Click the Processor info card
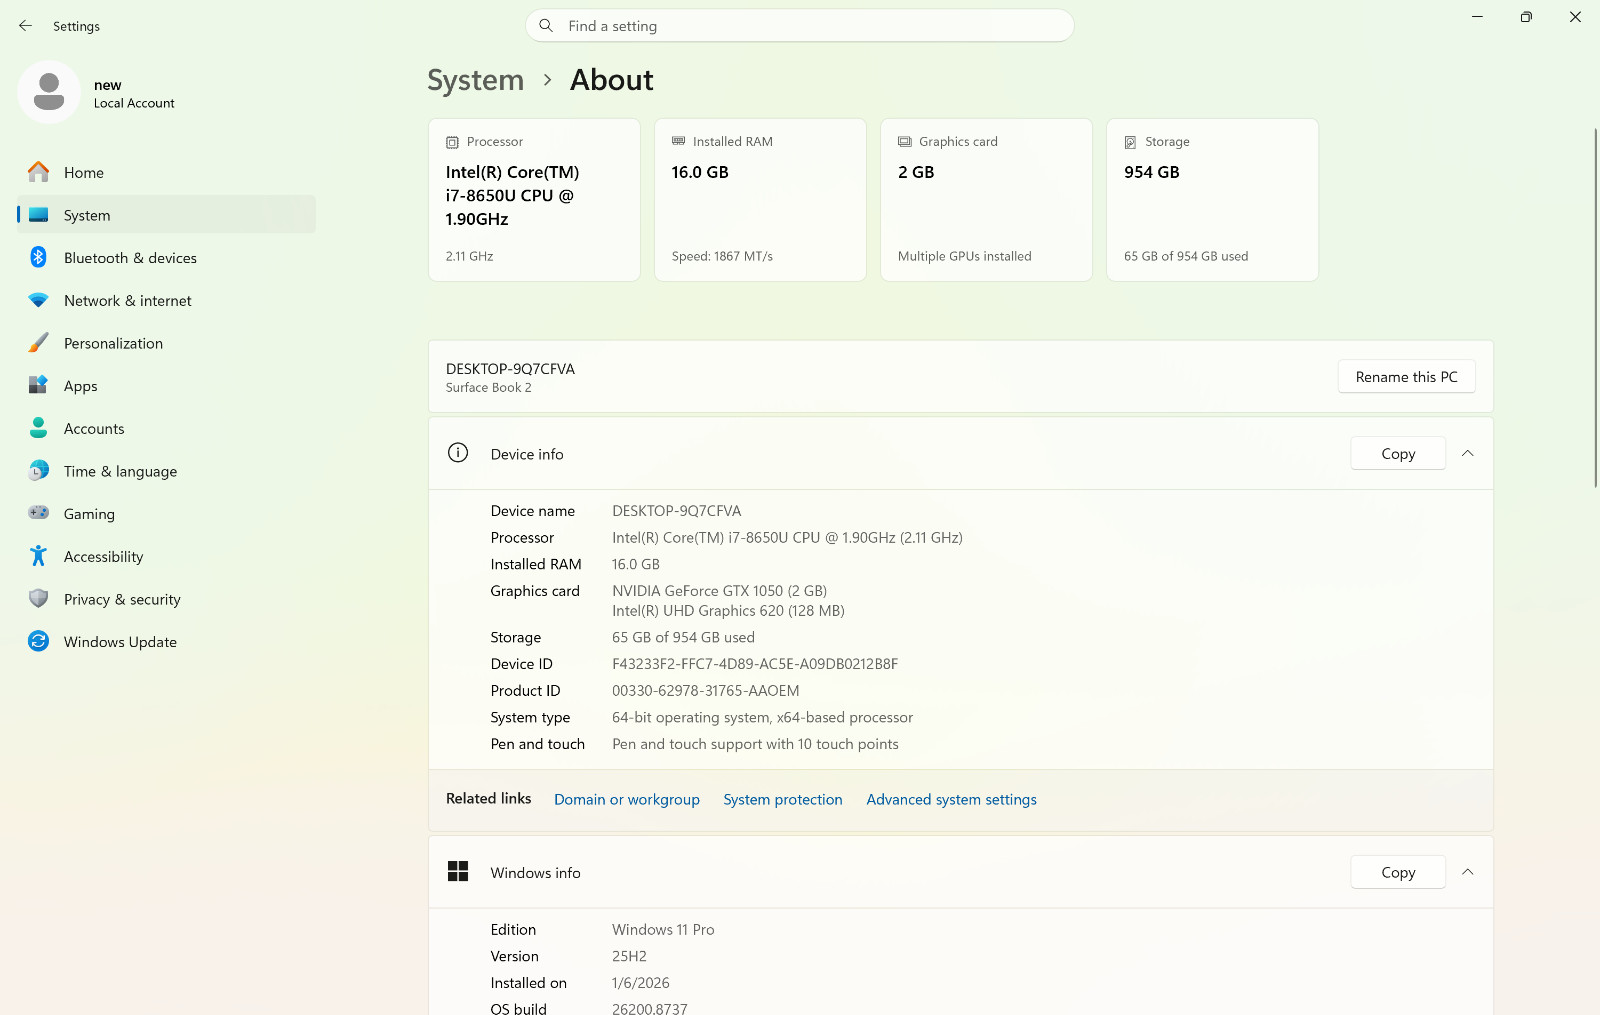The image size is (1600, 1015). point(534,200)
